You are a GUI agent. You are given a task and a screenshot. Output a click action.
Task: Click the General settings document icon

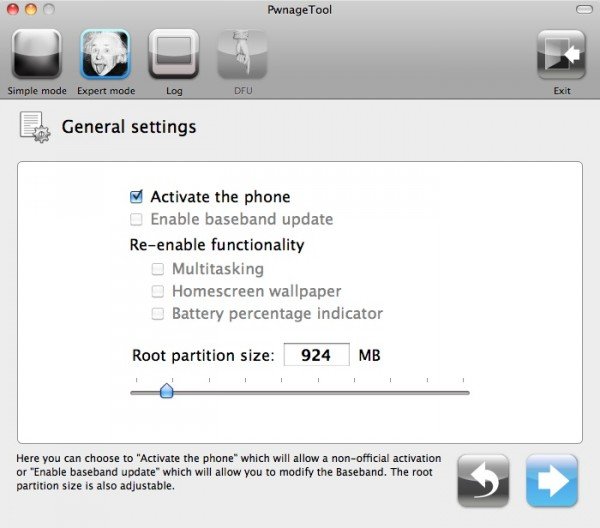(34, 127)
